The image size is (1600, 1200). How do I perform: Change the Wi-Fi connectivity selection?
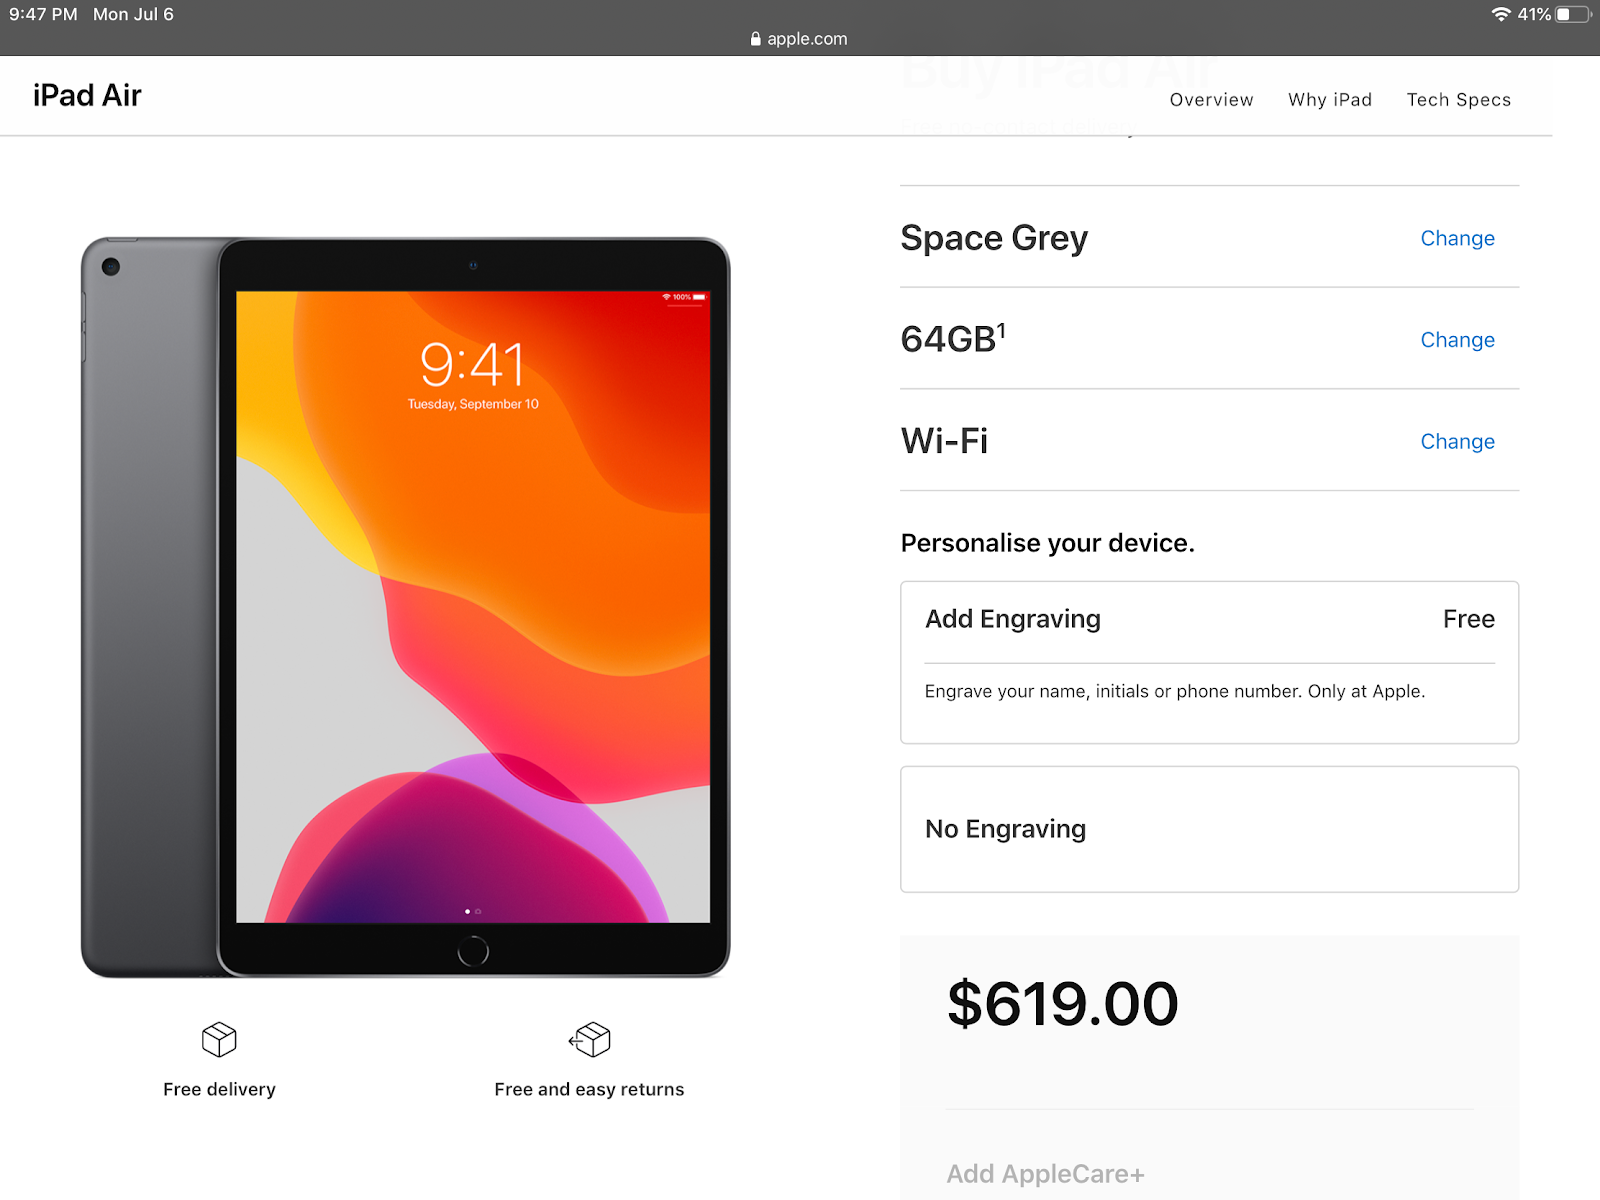tap(1457, 441)
